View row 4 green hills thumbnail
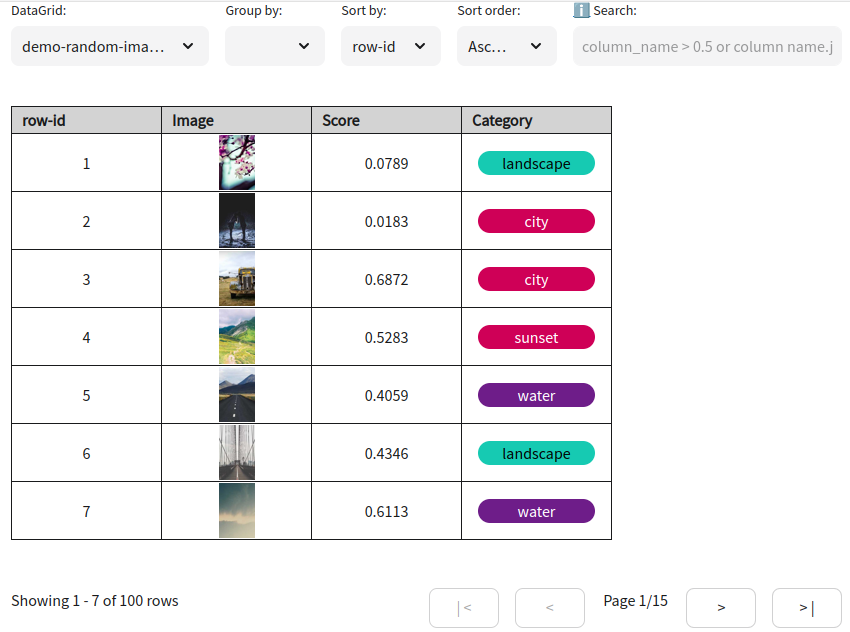This screenshot has width=850, height=632. coord(237,337)
